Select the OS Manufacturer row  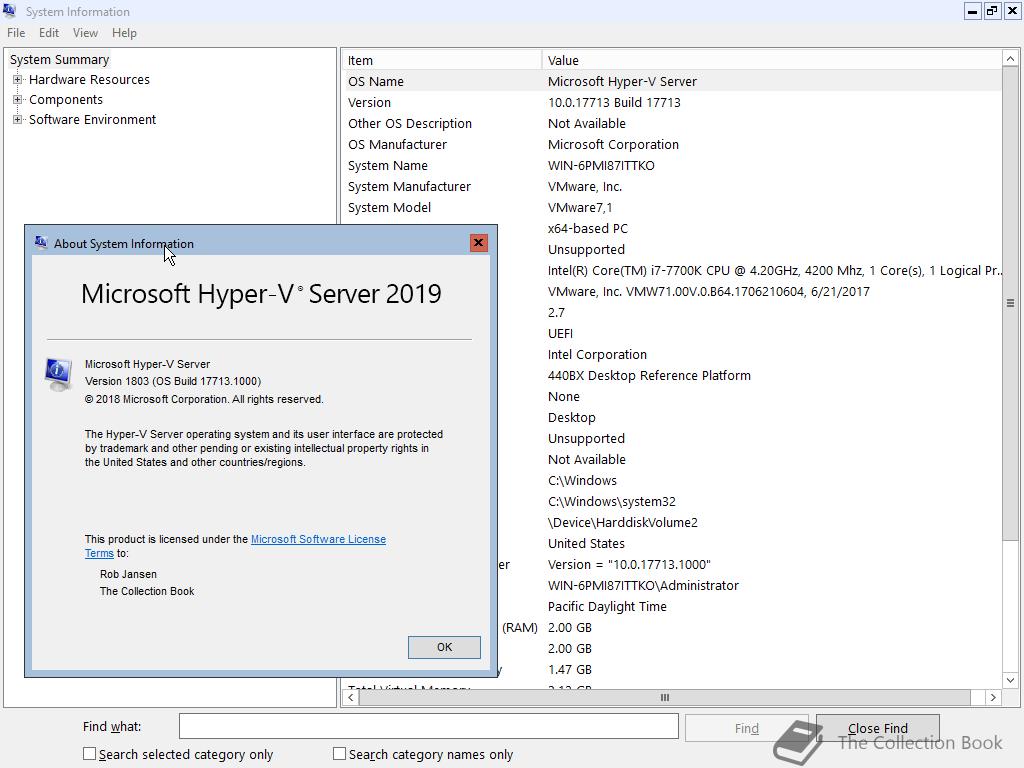tap(671, 144)
